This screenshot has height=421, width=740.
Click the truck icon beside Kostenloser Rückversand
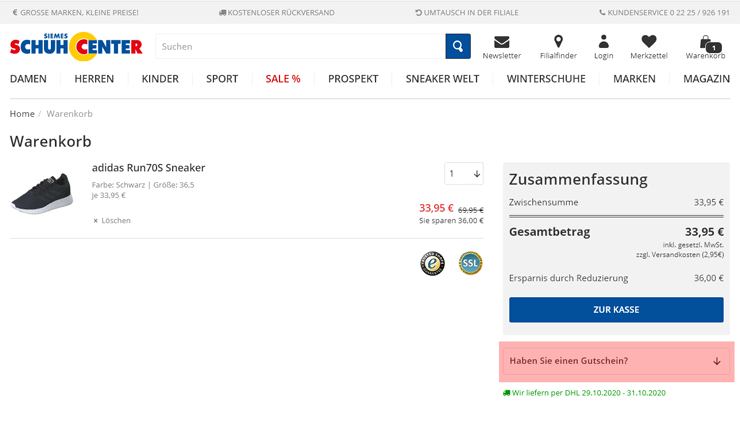222,13
